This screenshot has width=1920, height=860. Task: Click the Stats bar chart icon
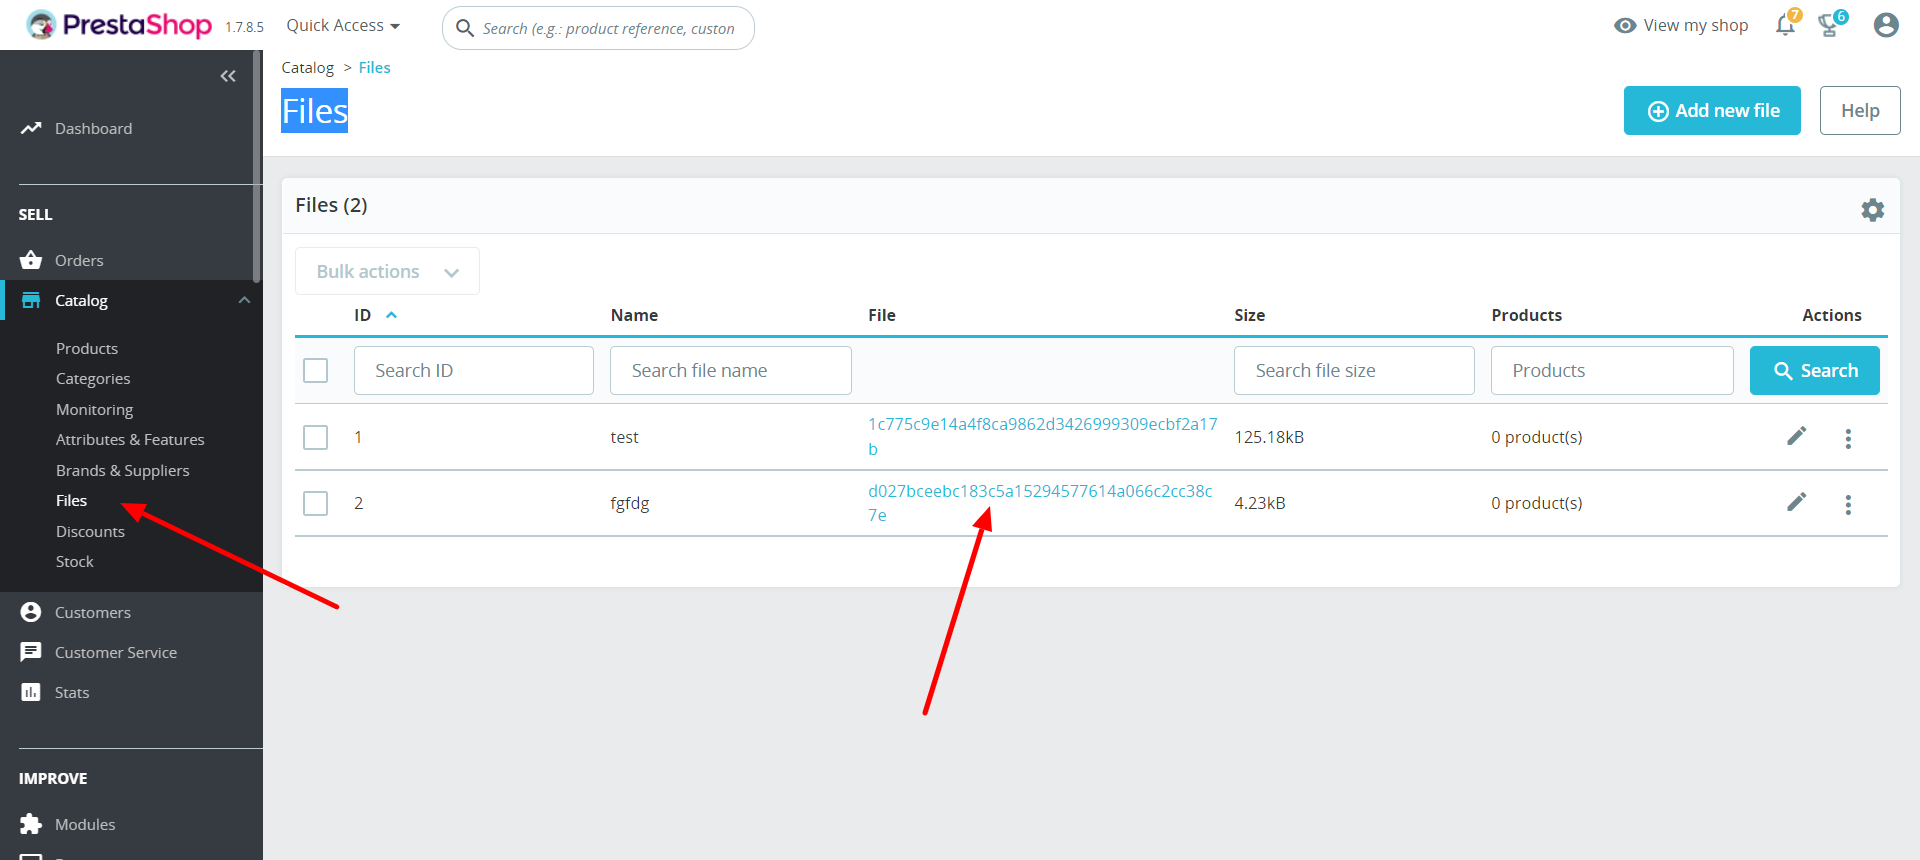point(31,692)
